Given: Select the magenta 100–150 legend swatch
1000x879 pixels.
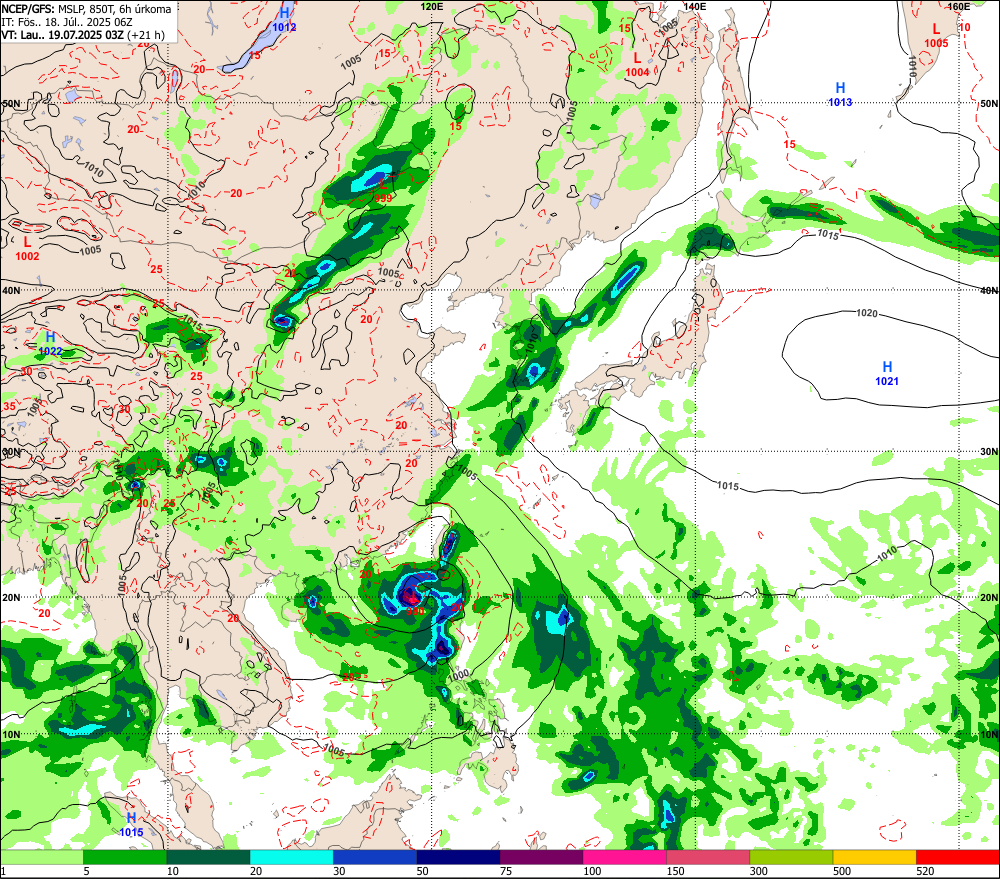Looking at the screenshot, I should (x=624, y=857).
